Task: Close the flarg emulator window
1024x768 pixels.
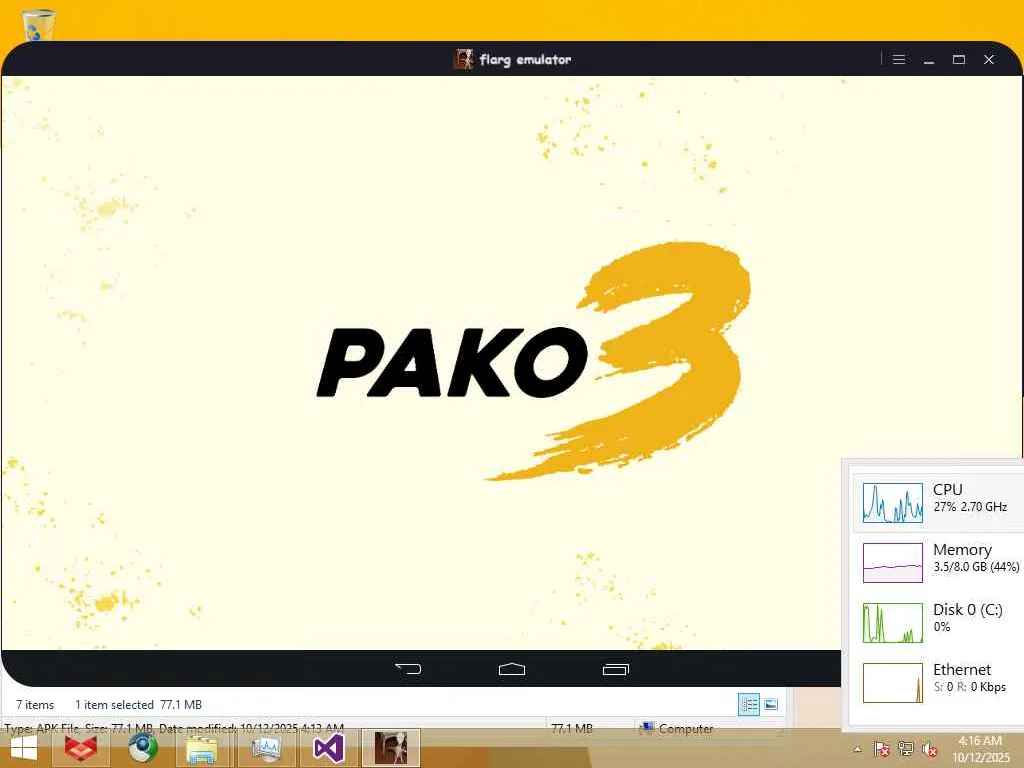Action: 989,59
